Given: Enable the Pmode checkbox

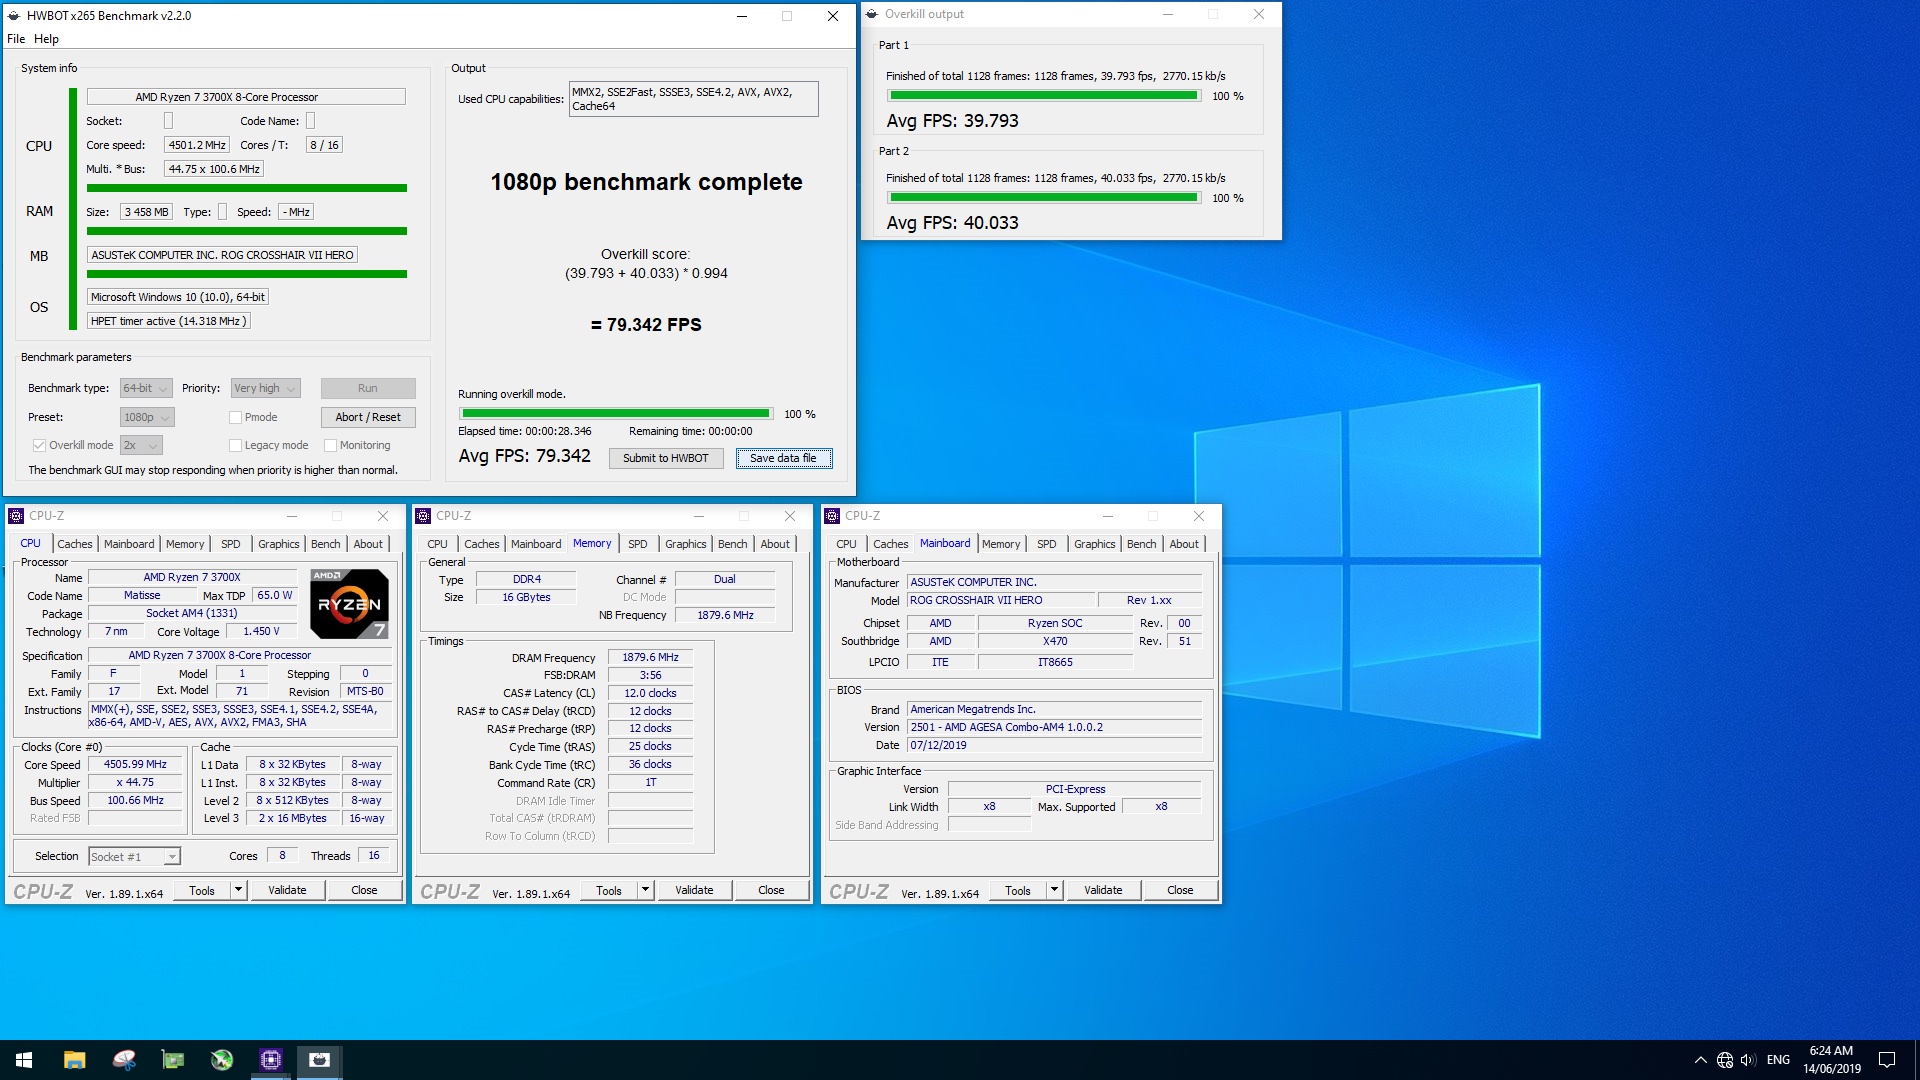Looking at the screenshot, I should point(235,417).
